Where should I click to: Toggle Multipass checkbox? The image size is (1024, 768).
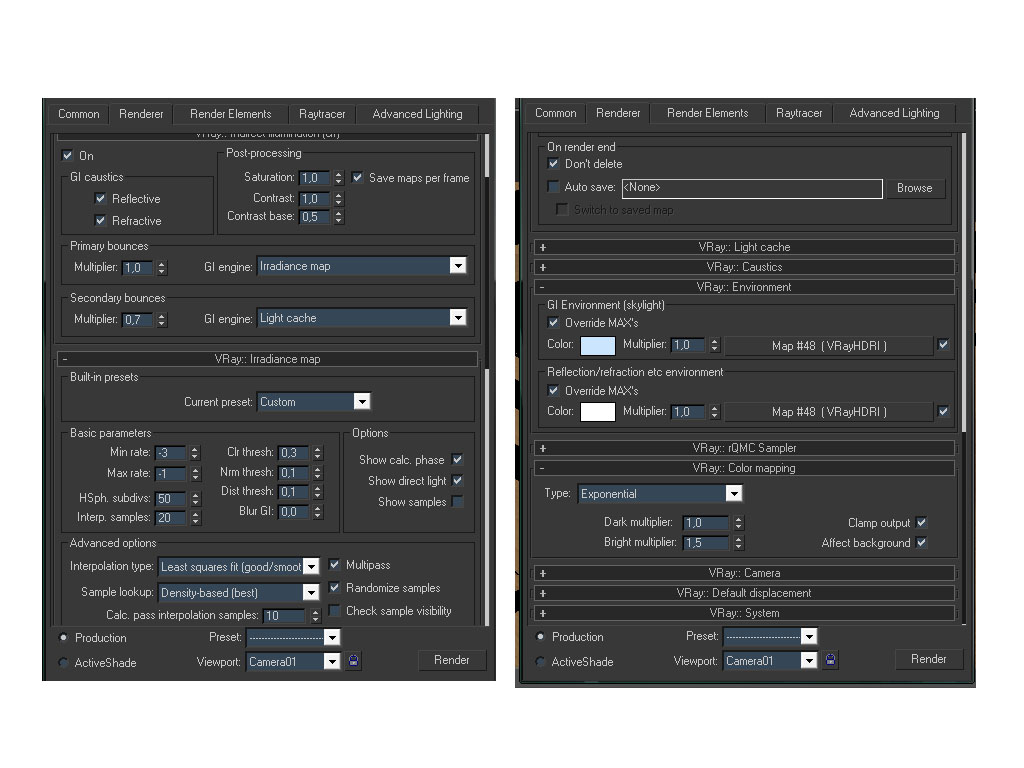pyautogui.click(x=334, y=564)
